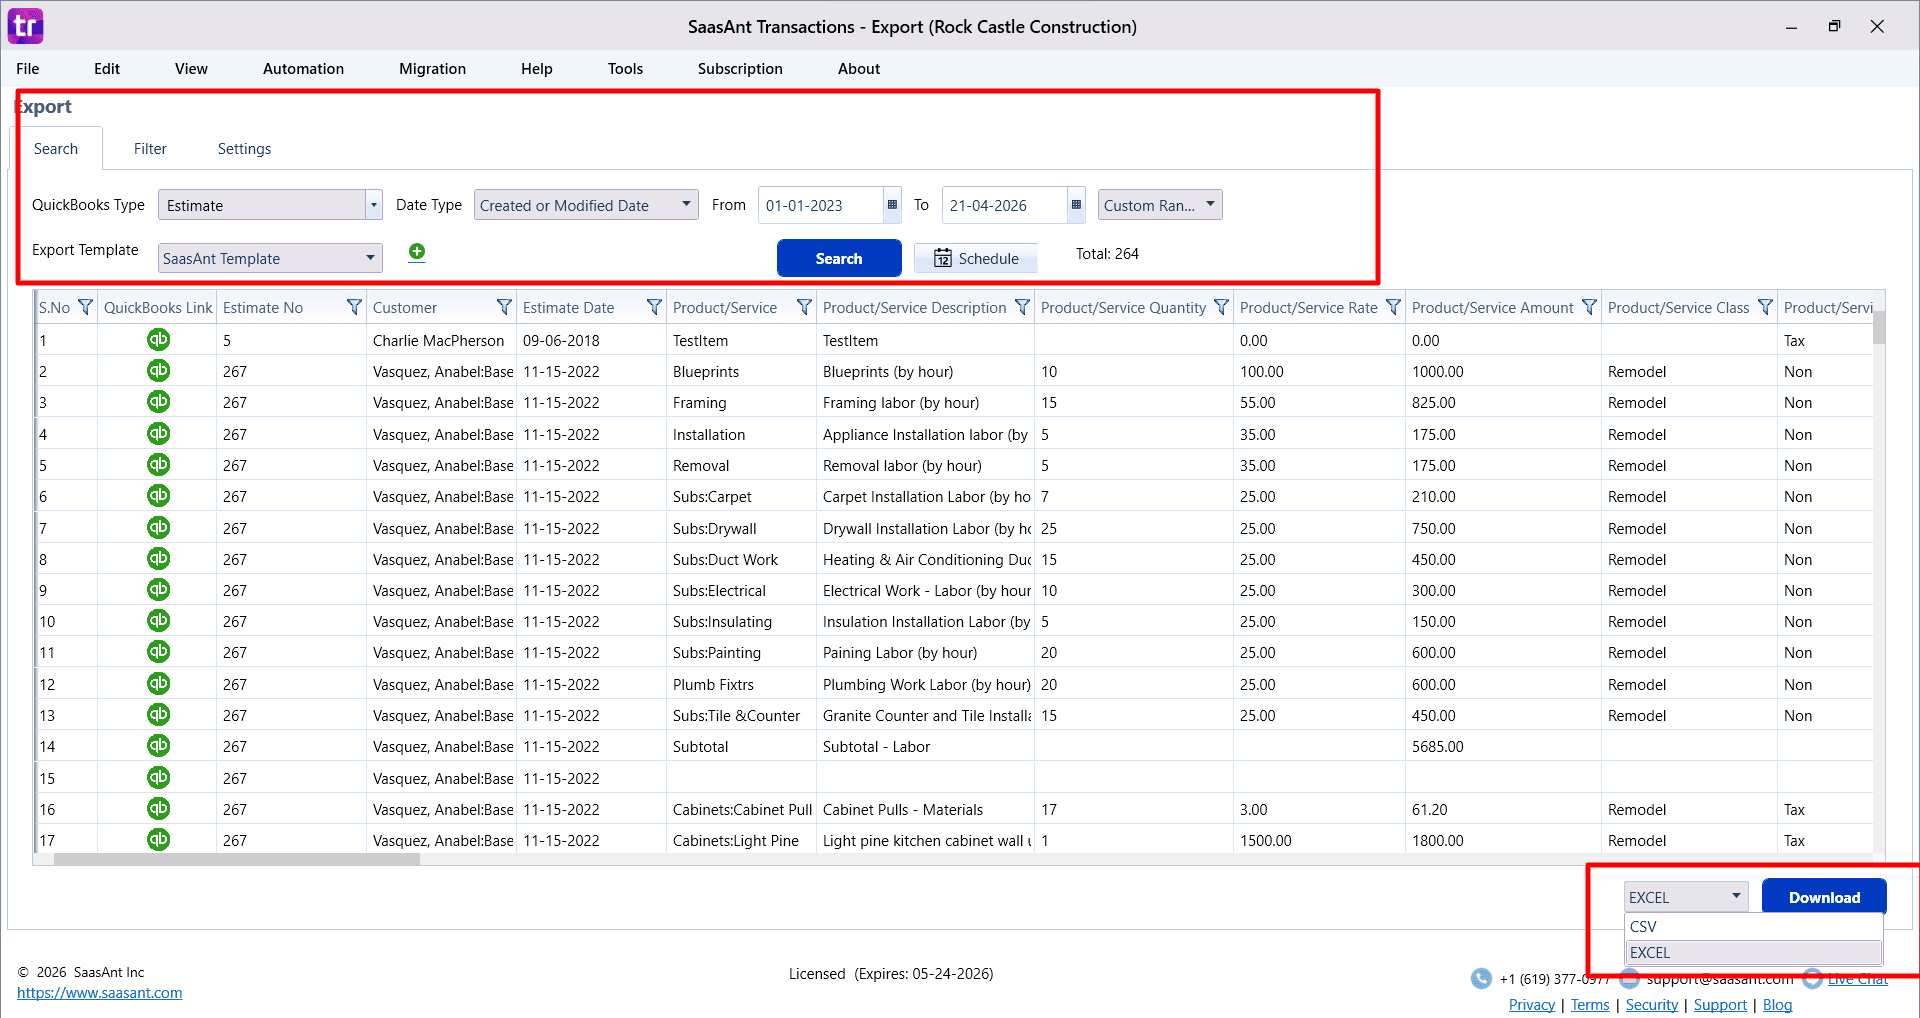This screenshot has width=1920, height=1018.
Task: Open the Security link
Action: (1652, 1005)
